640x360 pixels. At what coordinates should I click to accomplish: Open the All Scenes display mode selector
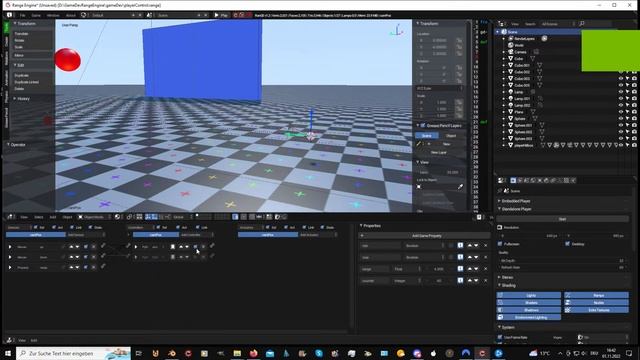[558, 24]
